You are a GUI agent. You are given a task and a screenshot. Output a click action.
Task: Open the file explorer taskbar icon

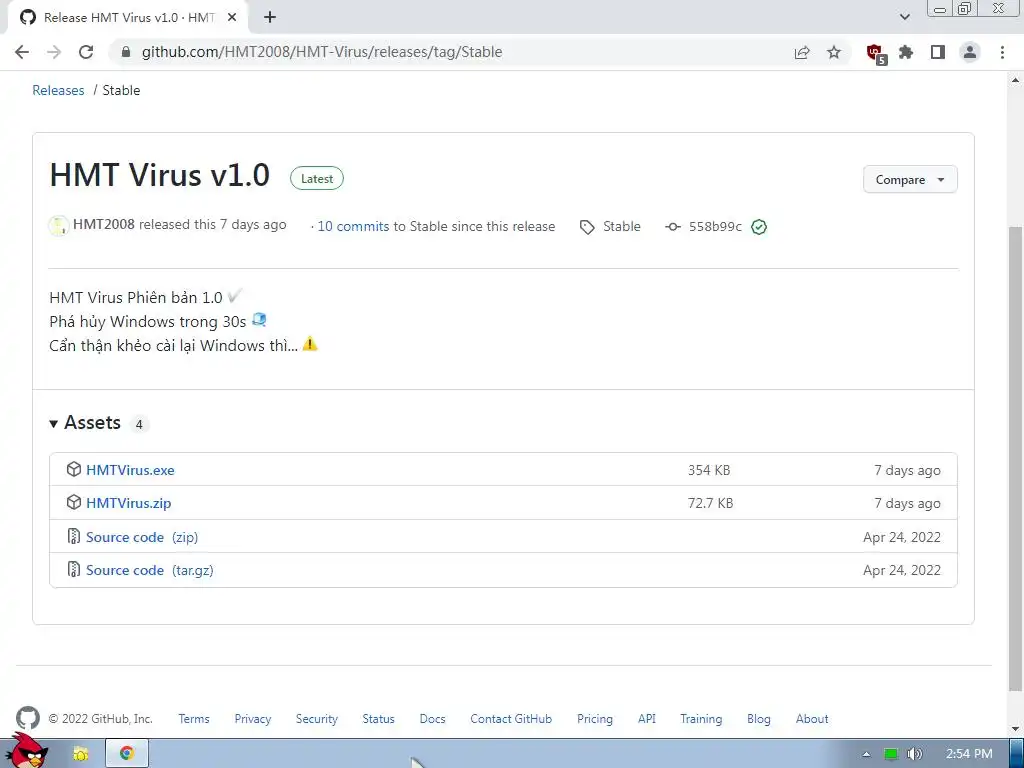coord(81,754)
